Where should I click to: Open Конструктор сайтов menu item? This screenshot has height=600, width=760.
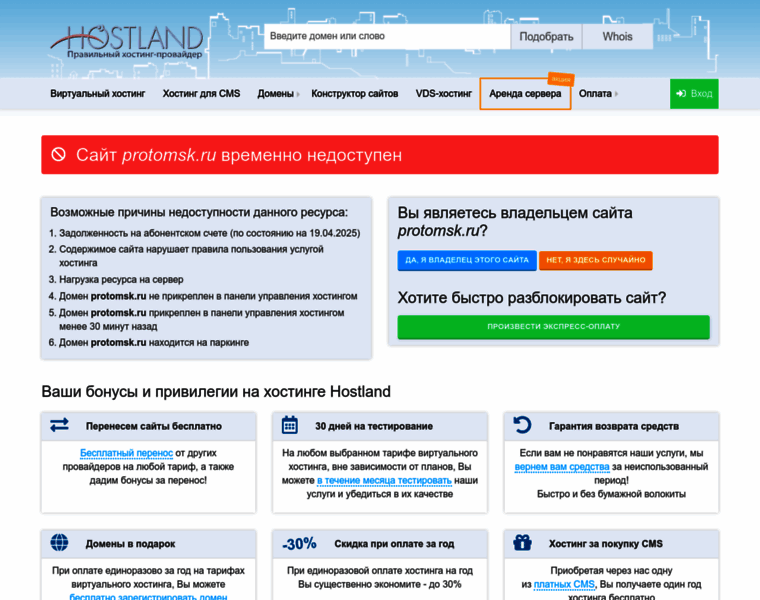(354, 94)
